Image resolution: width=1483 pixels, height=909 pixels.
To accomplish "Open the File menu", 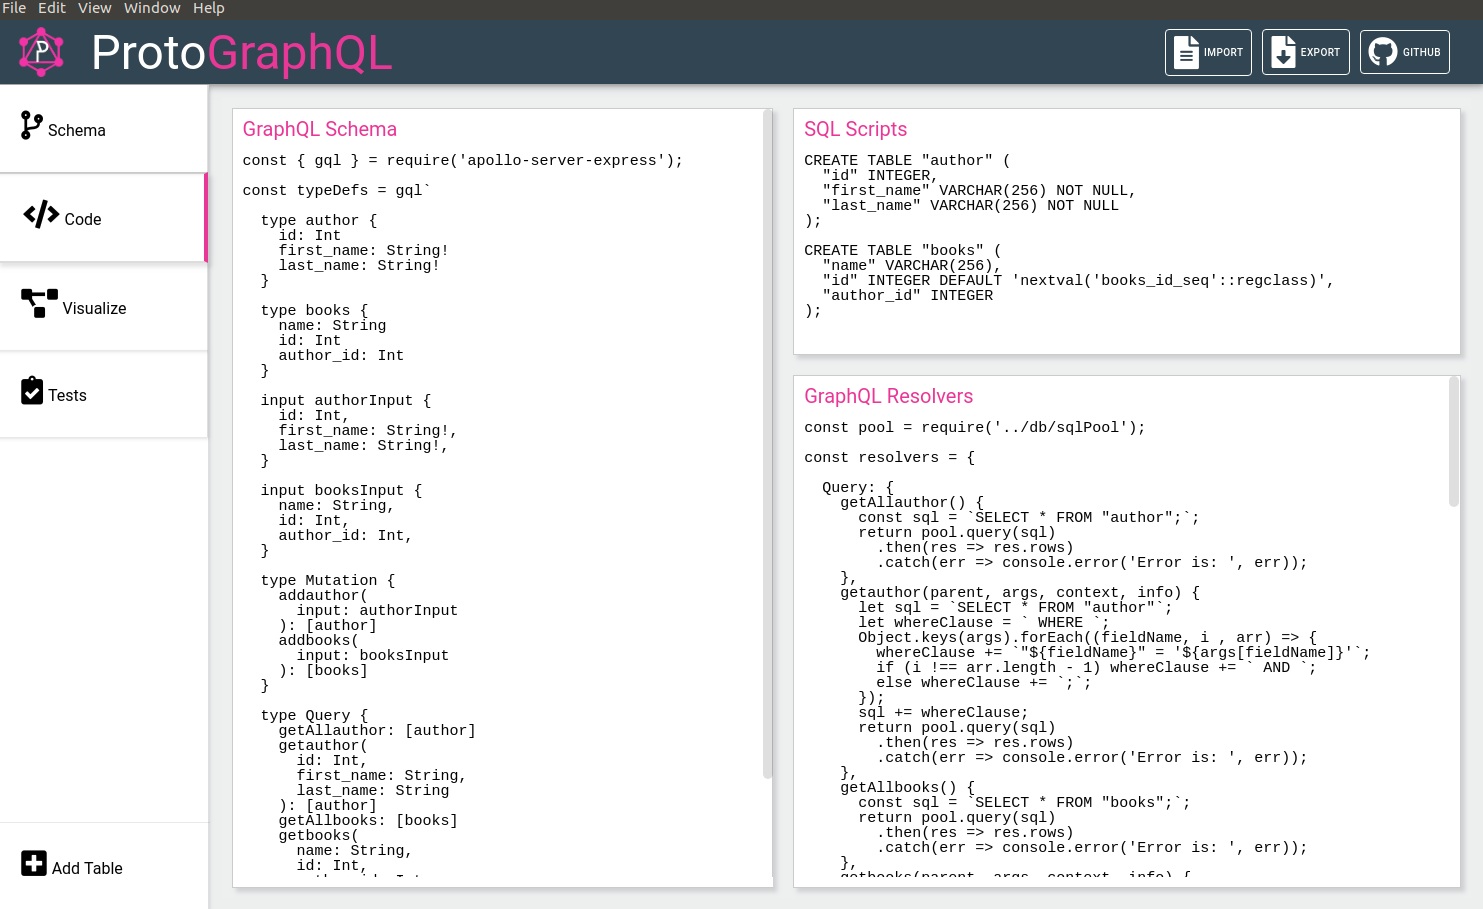I will coord(14,8).
